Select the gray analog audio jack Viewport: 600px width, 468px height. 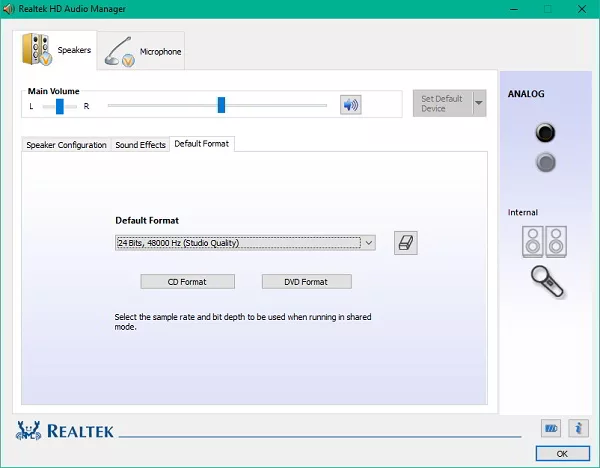(x=545, y=162)
